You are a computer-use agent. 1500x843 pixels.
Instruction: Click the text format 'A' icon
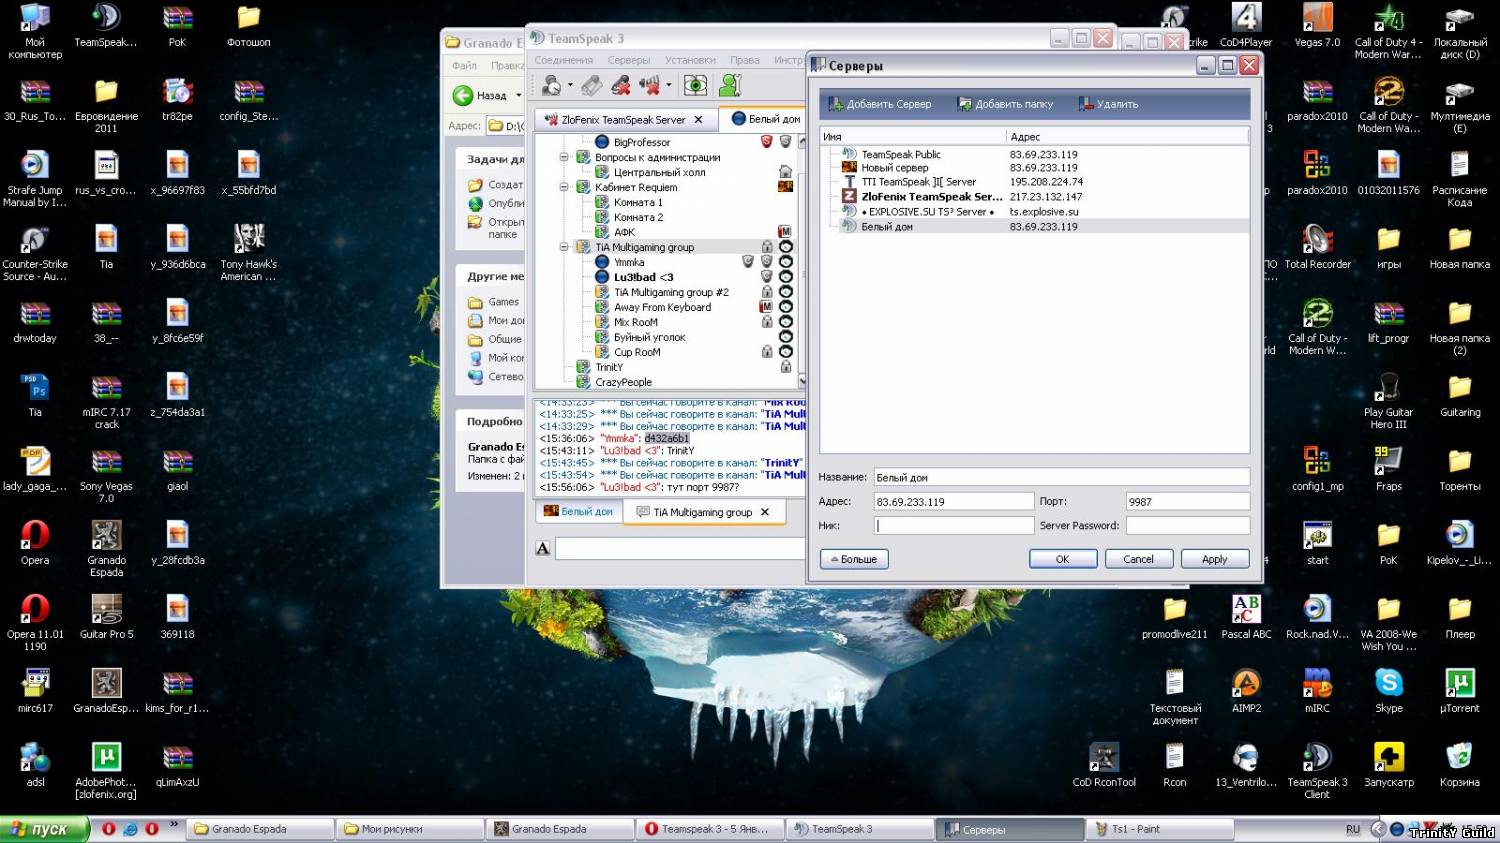click(x=543, y=548)
